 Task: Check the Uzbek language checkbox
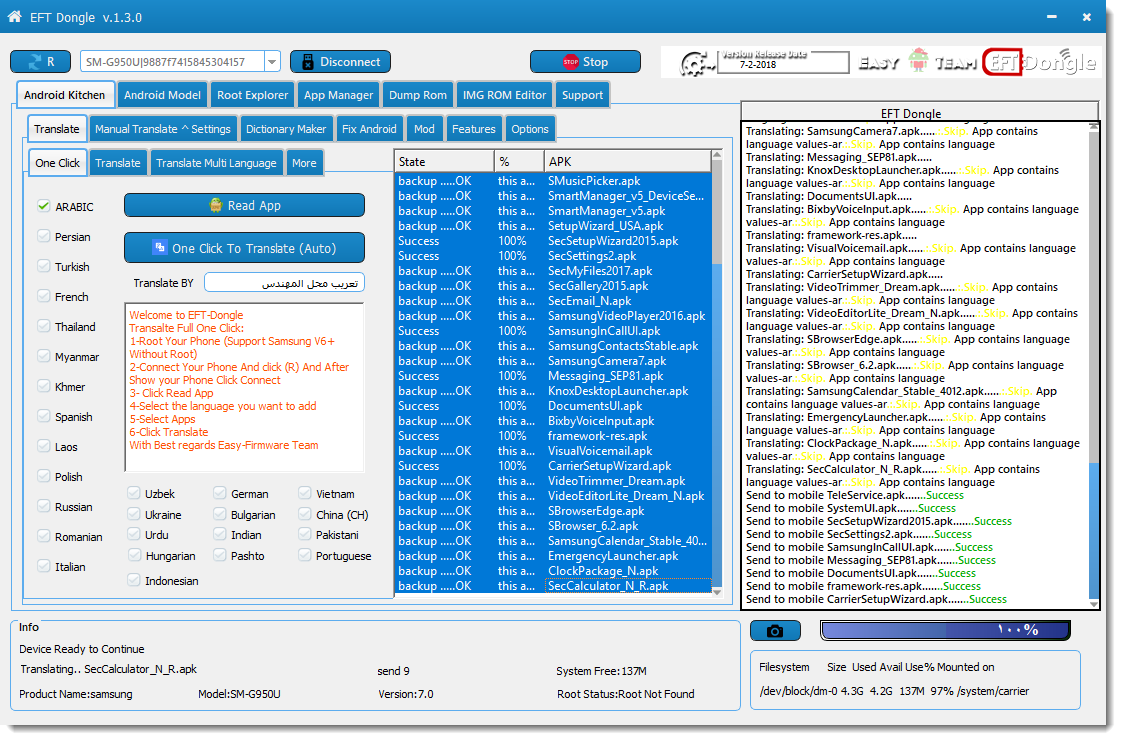[134, 493]
